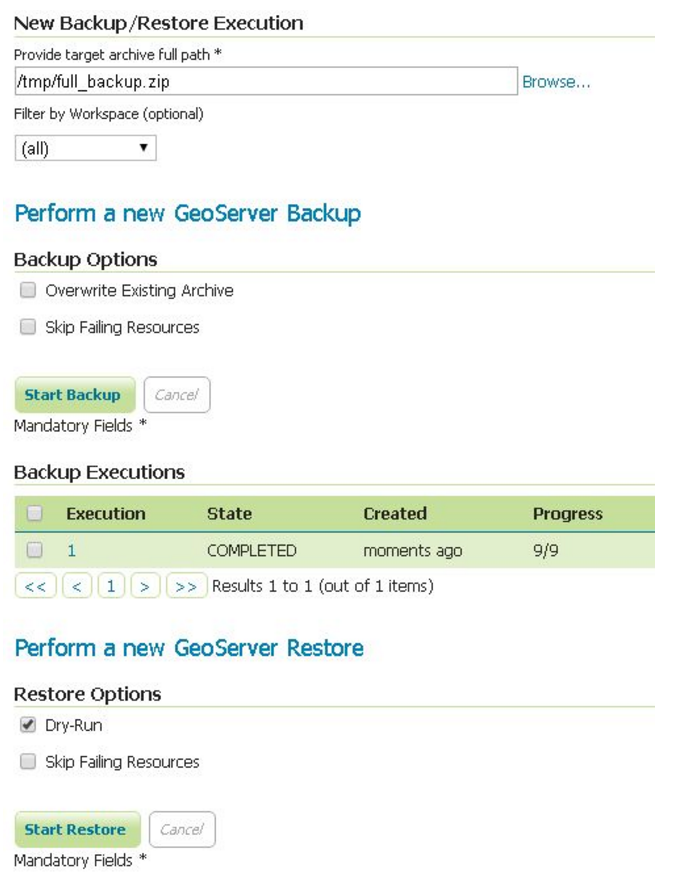Go to first page of results

(x=35, y=587)
